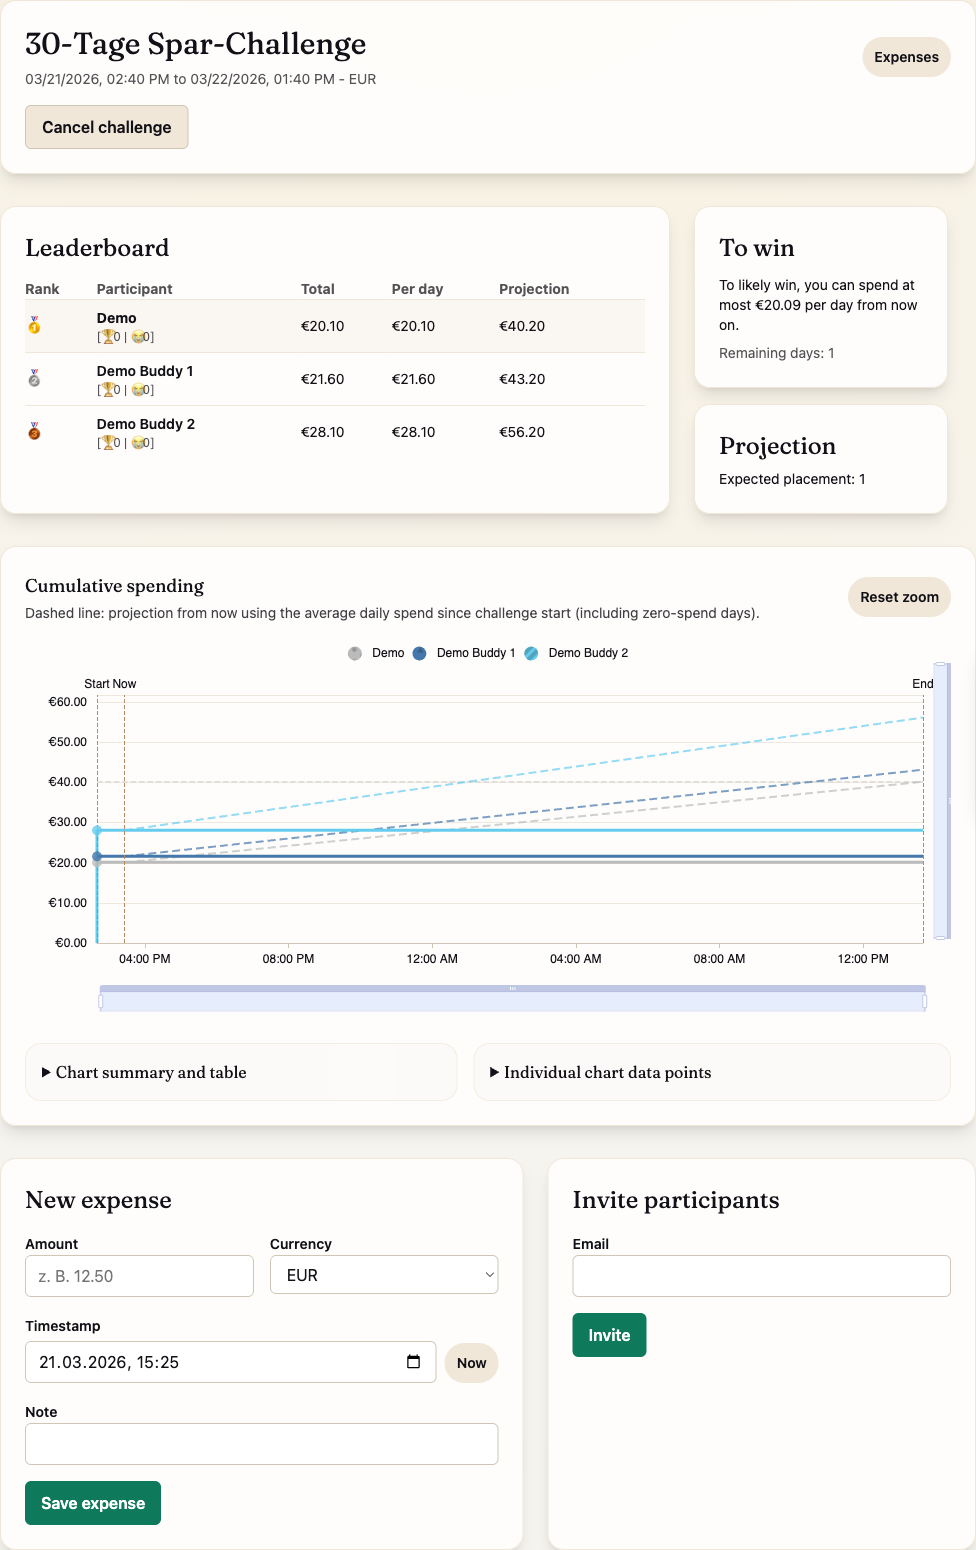Click the crying face icon in Demo's row
The image size is (976, 1550).
pyautogui.click(x=138, y=337)
